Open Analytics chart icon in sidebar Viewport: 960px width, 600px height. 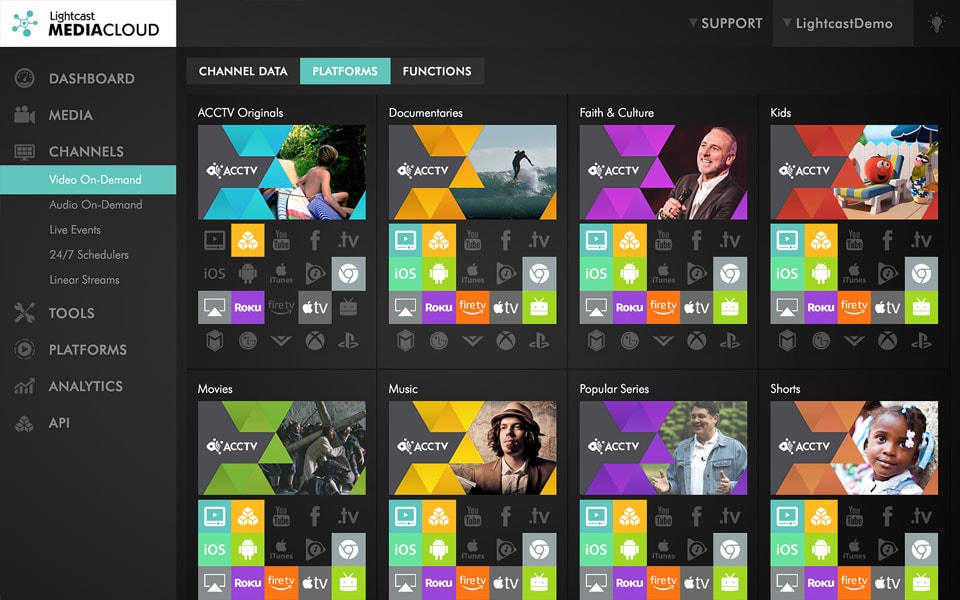point(24,386)
